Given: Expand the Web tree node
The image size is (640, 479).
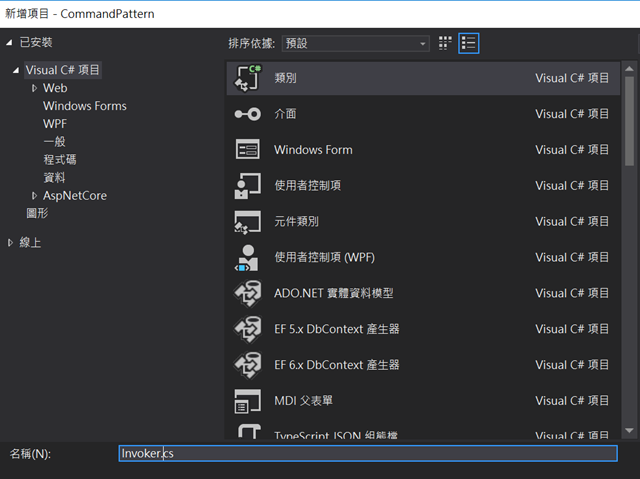Looking at the screenshot, I should coord(34,88).
